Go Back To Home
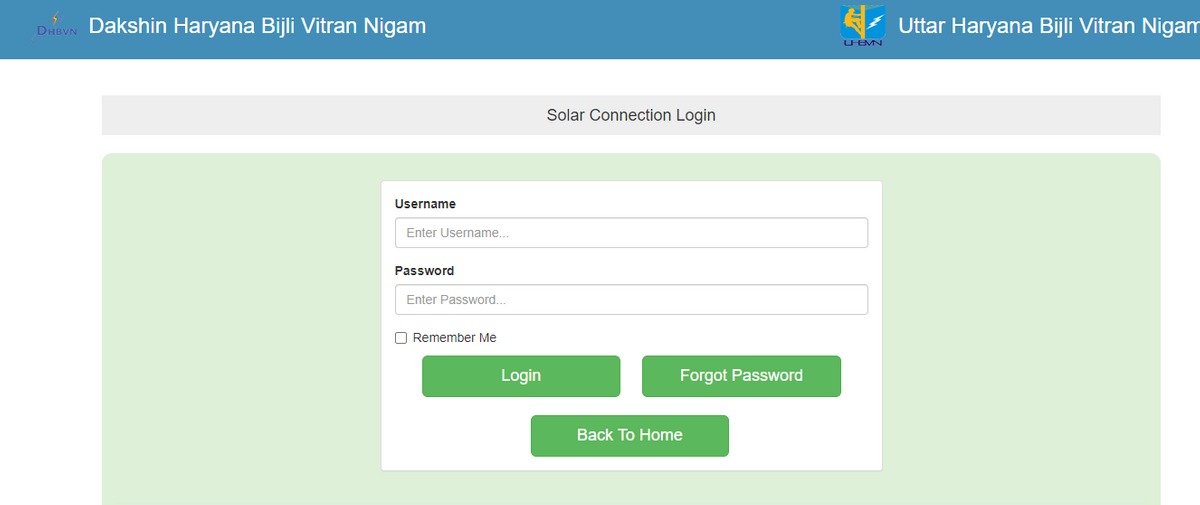The width and height of the screenshot is (1200, 505). (x=629, y=436)
